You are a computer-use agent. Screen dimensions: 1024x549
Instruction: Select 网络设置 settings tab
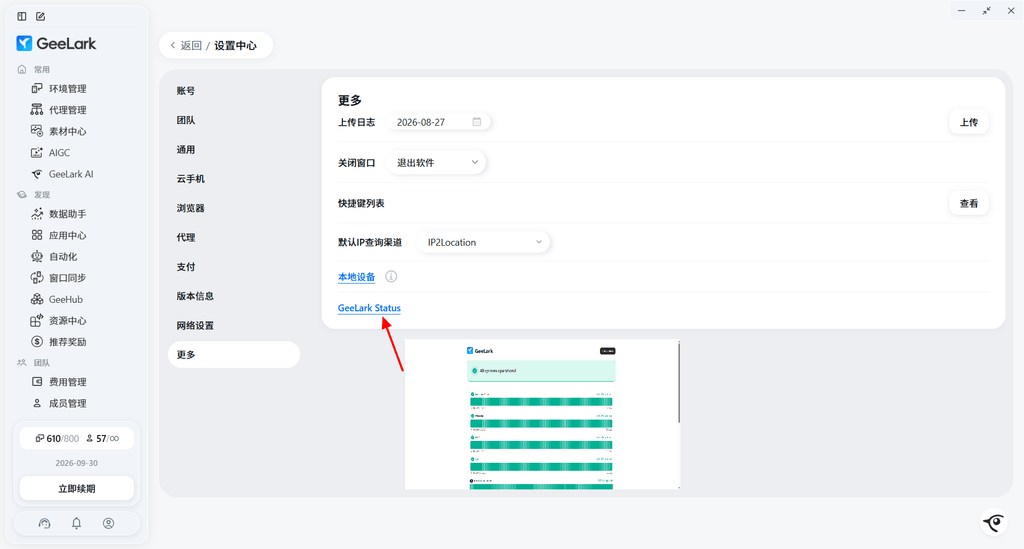234,326
